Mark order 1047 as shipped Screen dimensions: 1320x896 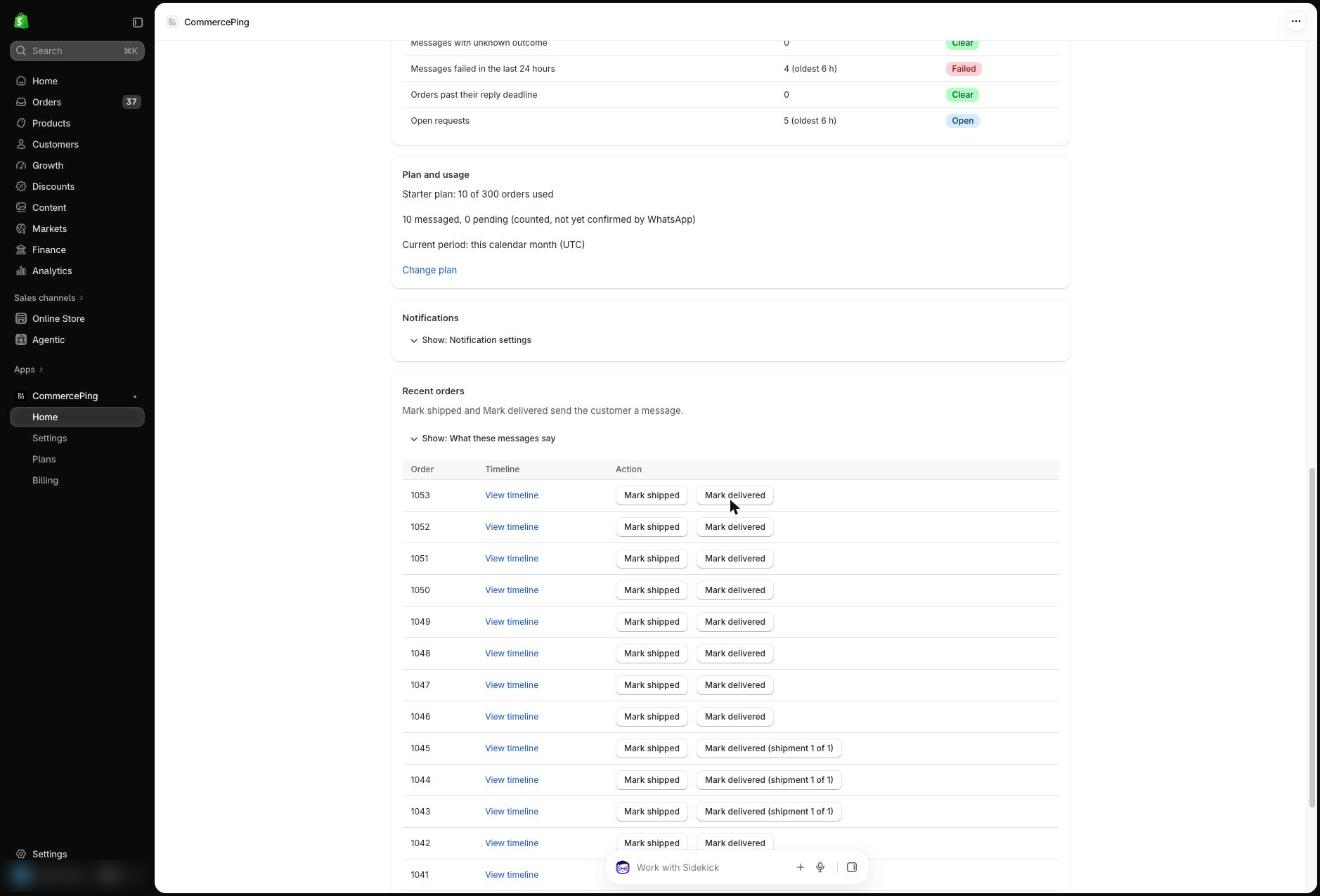[x=651, y=685]
